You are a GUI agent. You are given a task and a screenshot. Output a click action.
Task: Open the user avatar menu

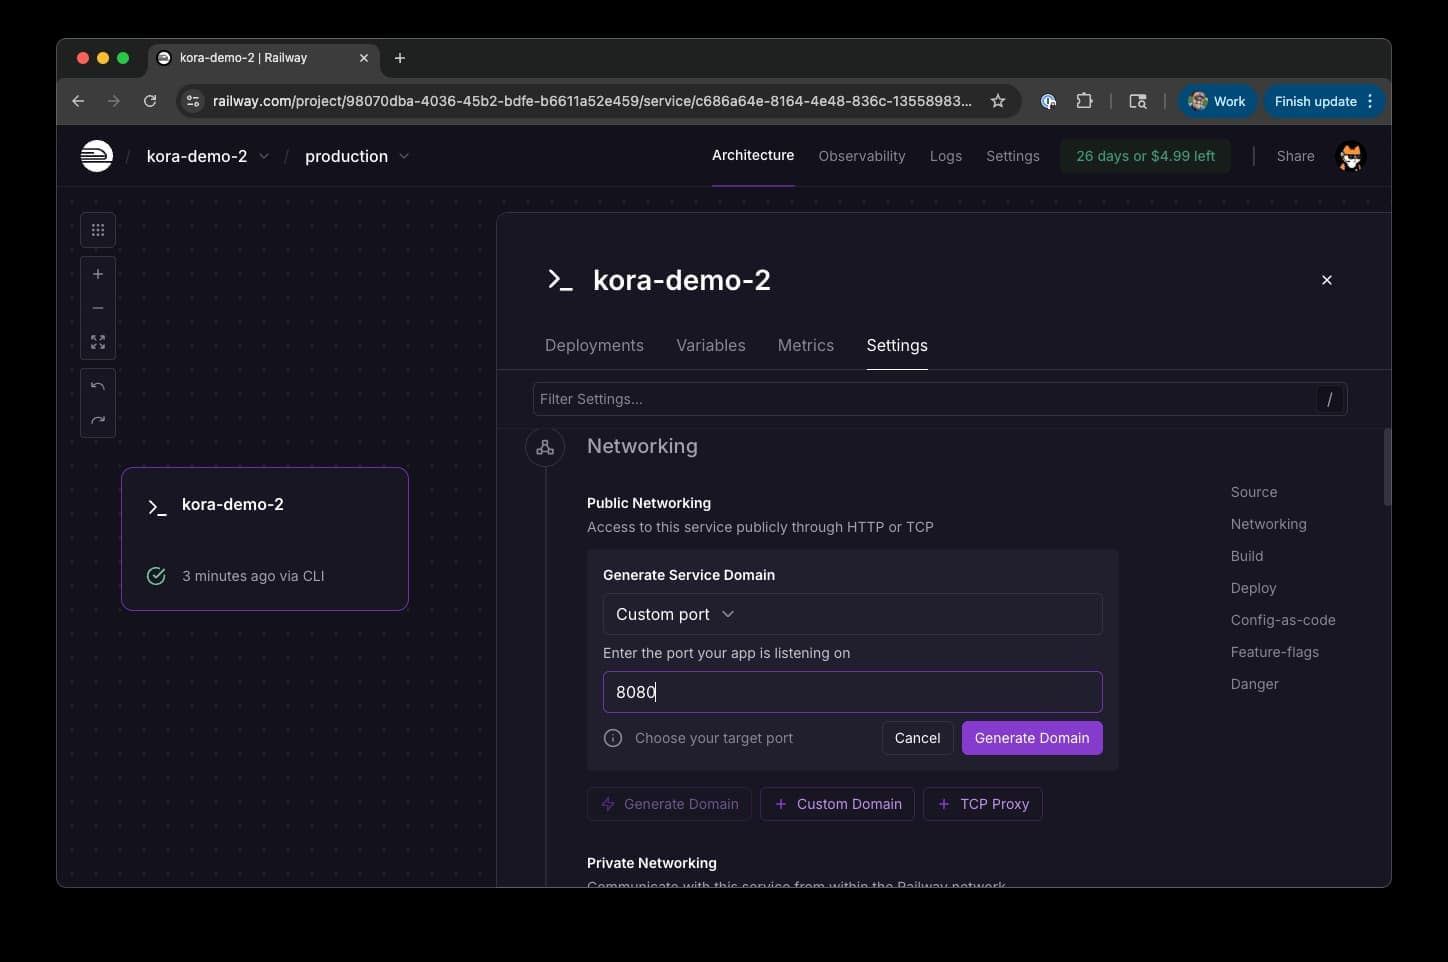1350,156
